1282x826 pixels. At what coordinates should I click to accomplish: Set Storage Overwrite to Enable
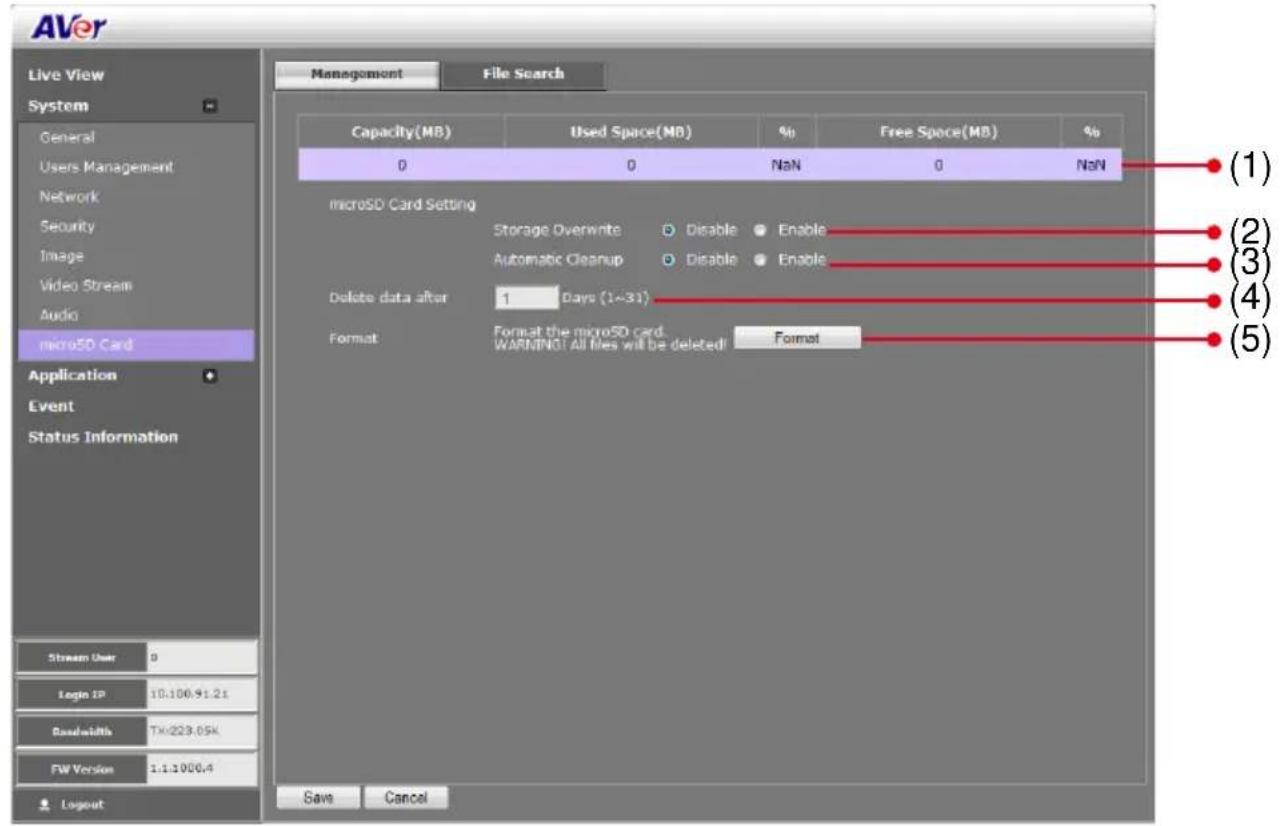pos(761,230)
